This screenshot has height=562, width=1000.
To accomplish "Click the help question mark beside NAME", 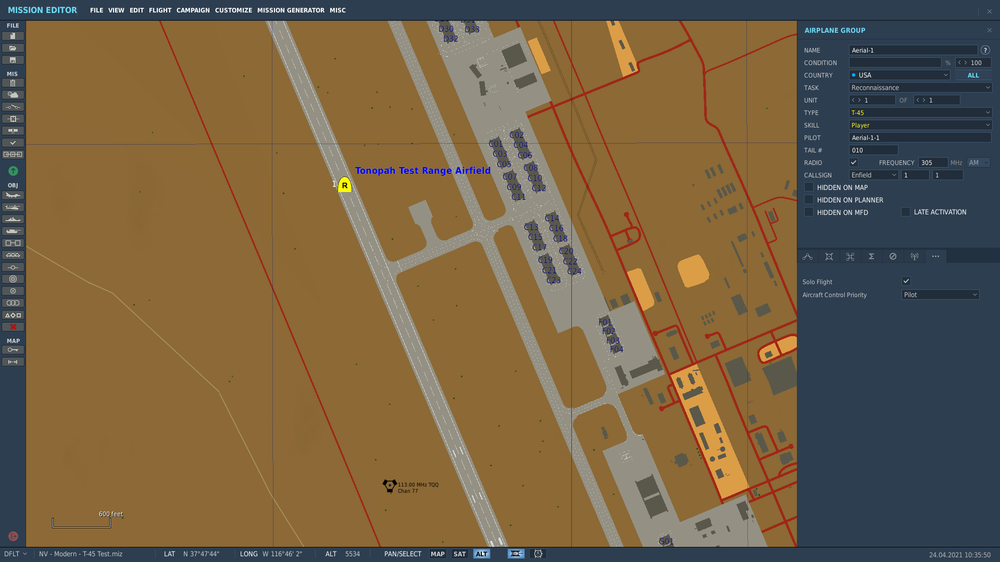I will click(985, 50).
